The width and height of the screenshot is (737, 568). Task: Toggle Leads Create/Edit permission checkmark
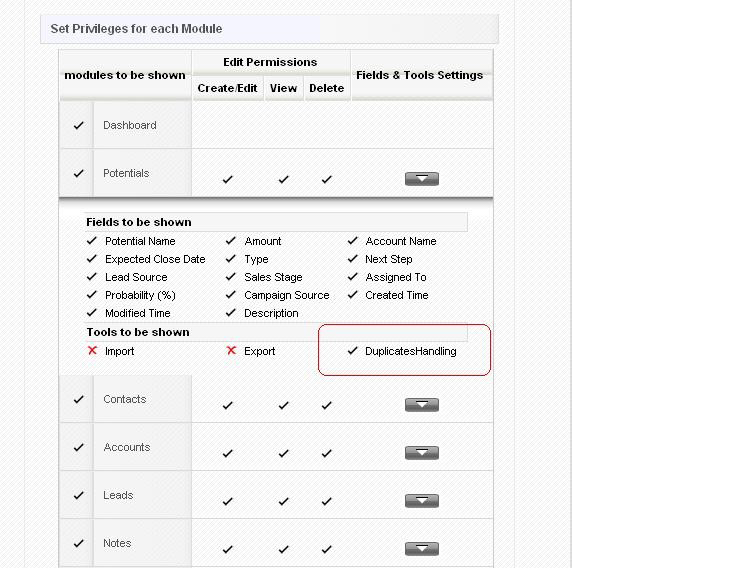click(228, 502)
